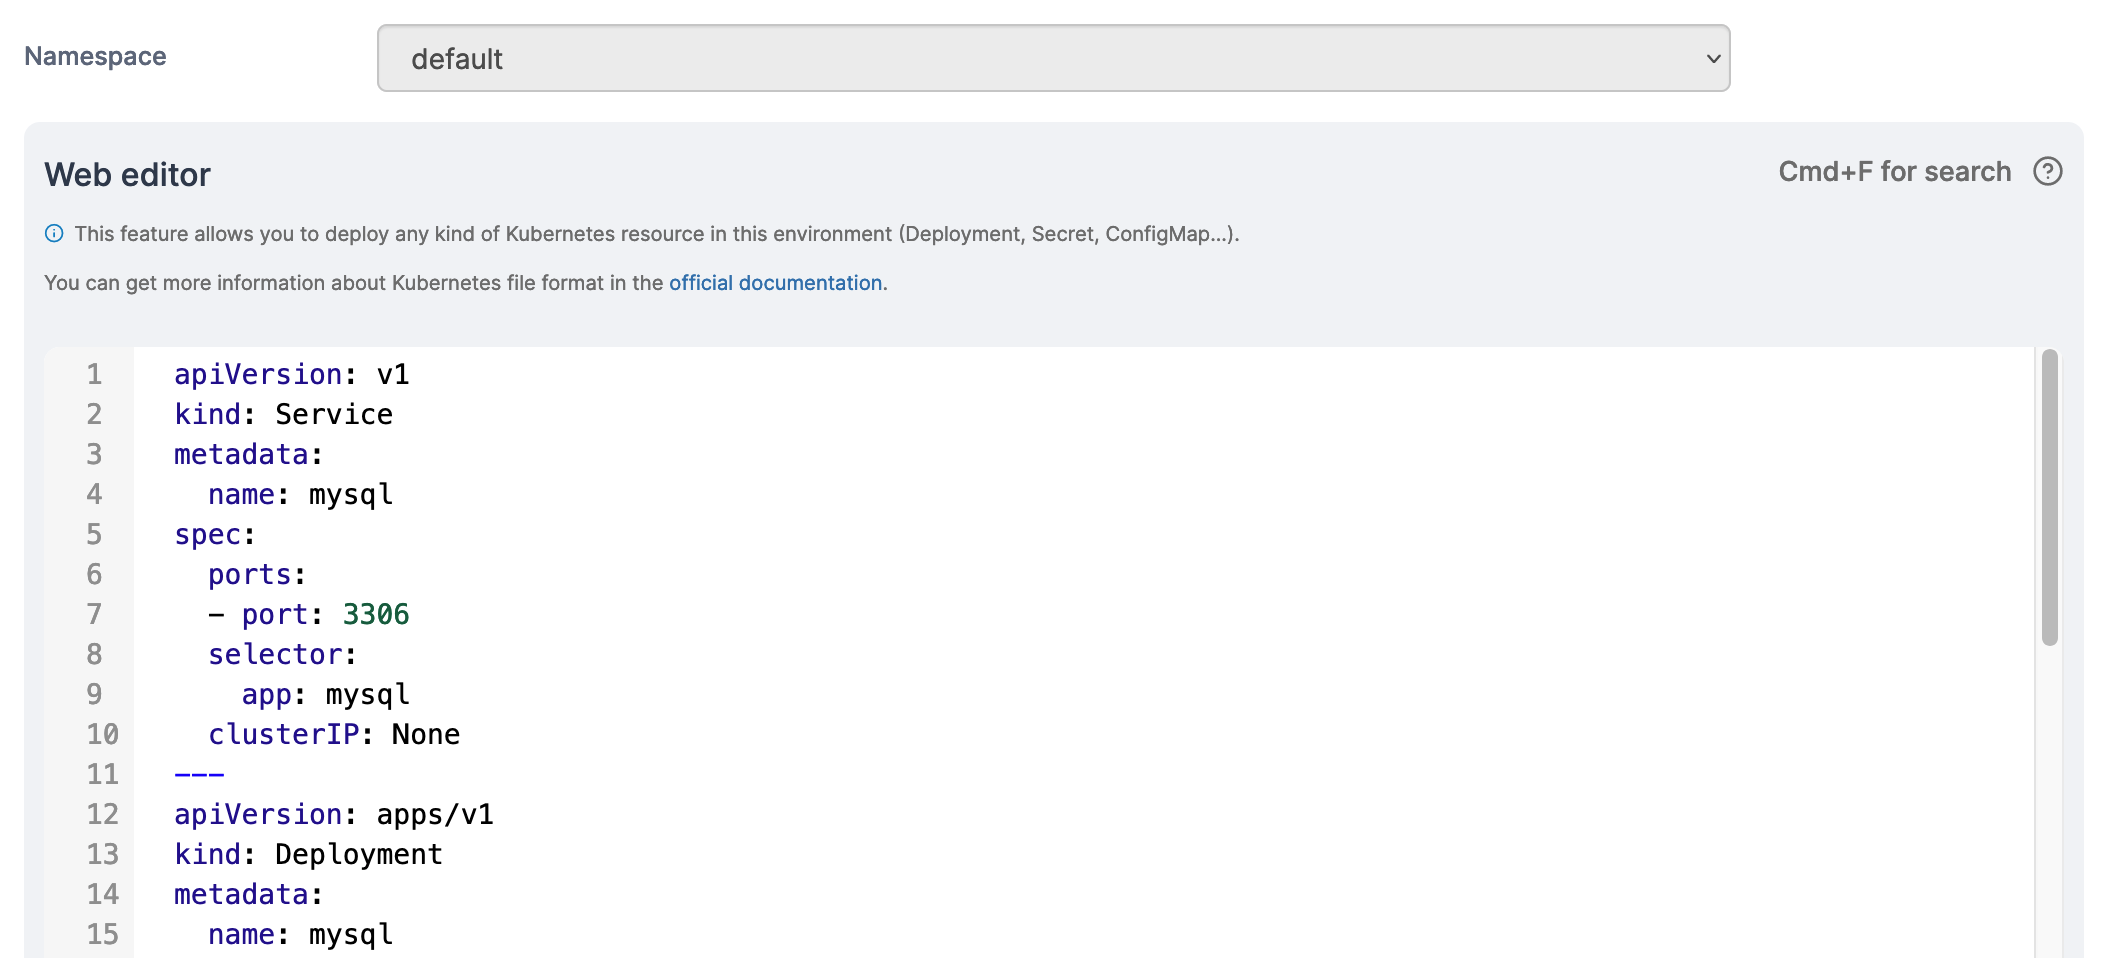Image resolution: width=2110 pixels, height=958 pixels.
Task: Open the Namespace dropdown showing default
Action: pyautogui.click(x=1053, y=58)
